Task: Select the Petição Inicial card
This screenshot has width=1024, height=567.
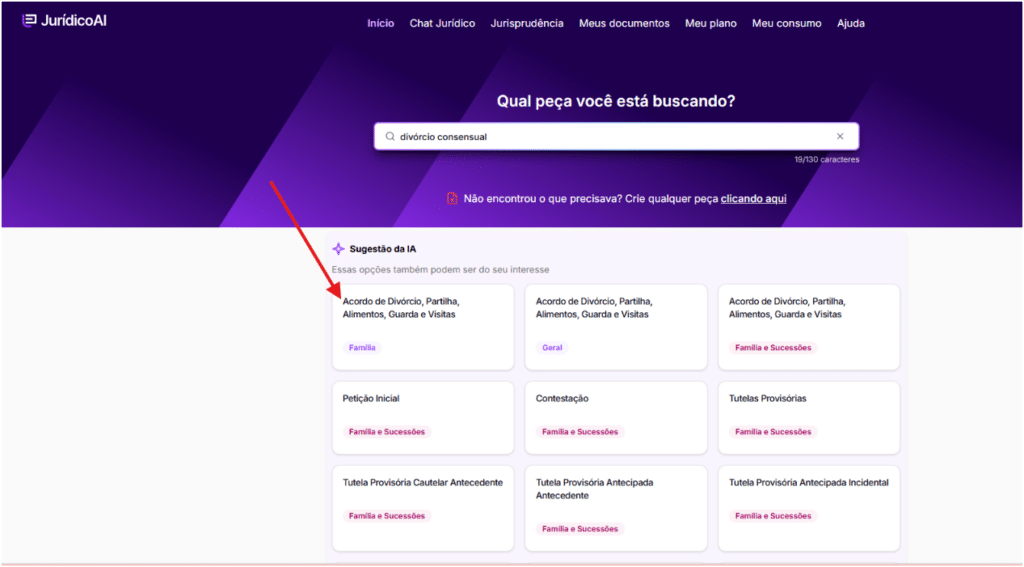Action: pos(423,418)
